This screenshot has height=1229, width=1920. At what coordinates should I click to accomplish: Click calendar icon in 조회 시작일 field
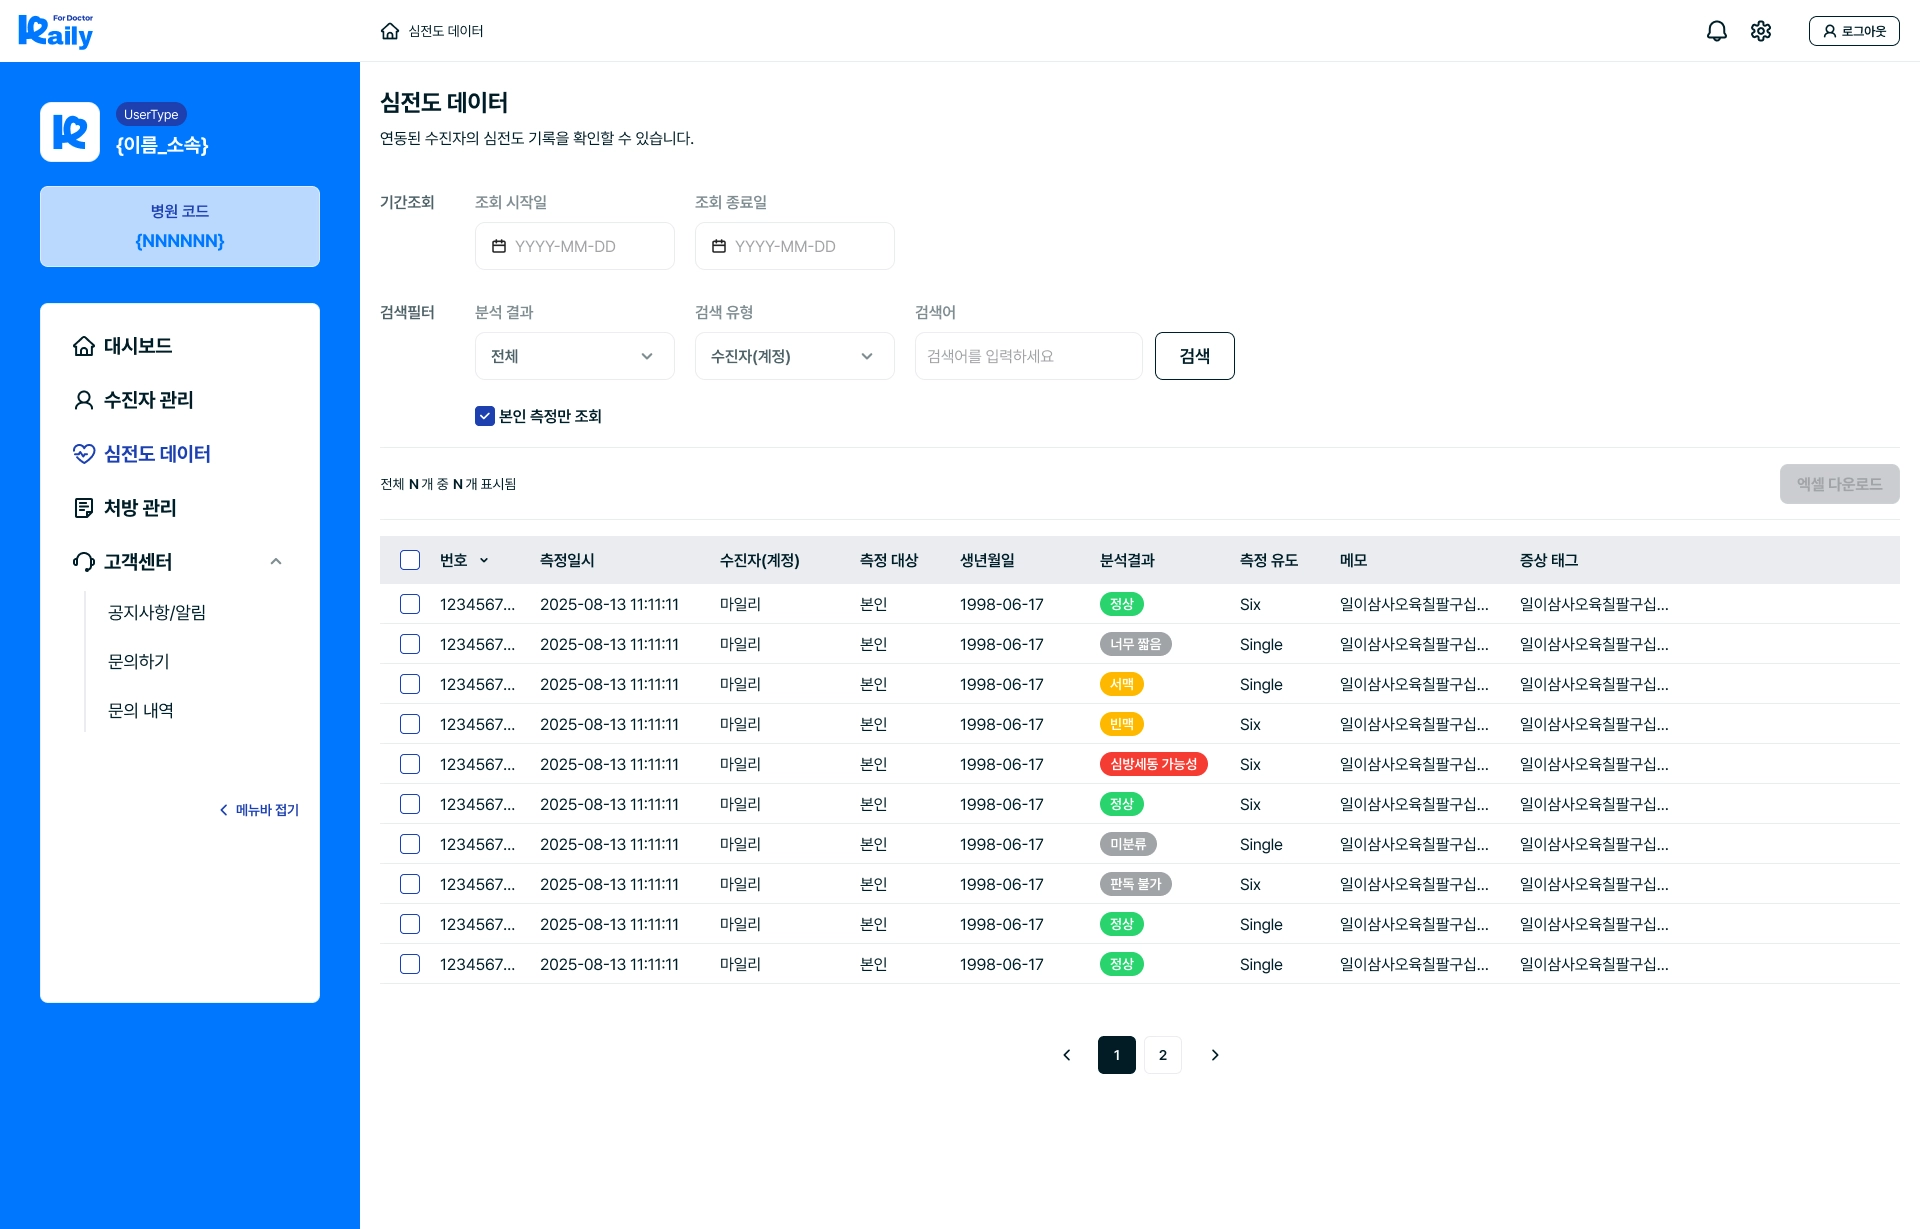[x=499, y=246]
